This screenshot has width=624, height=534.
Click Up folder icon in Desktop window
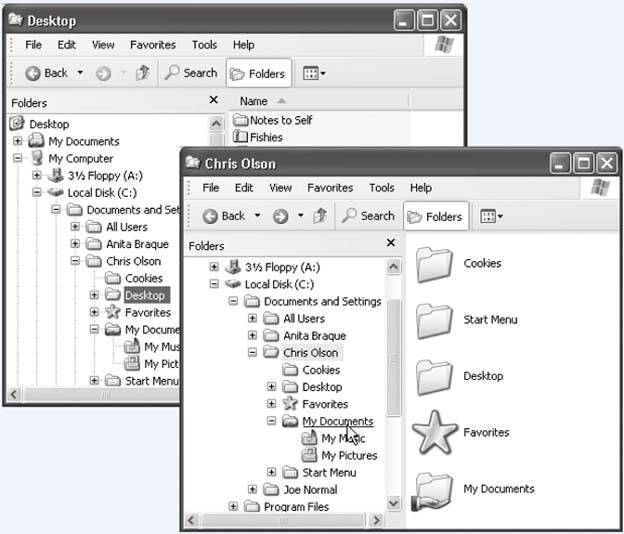coord(142,73)
